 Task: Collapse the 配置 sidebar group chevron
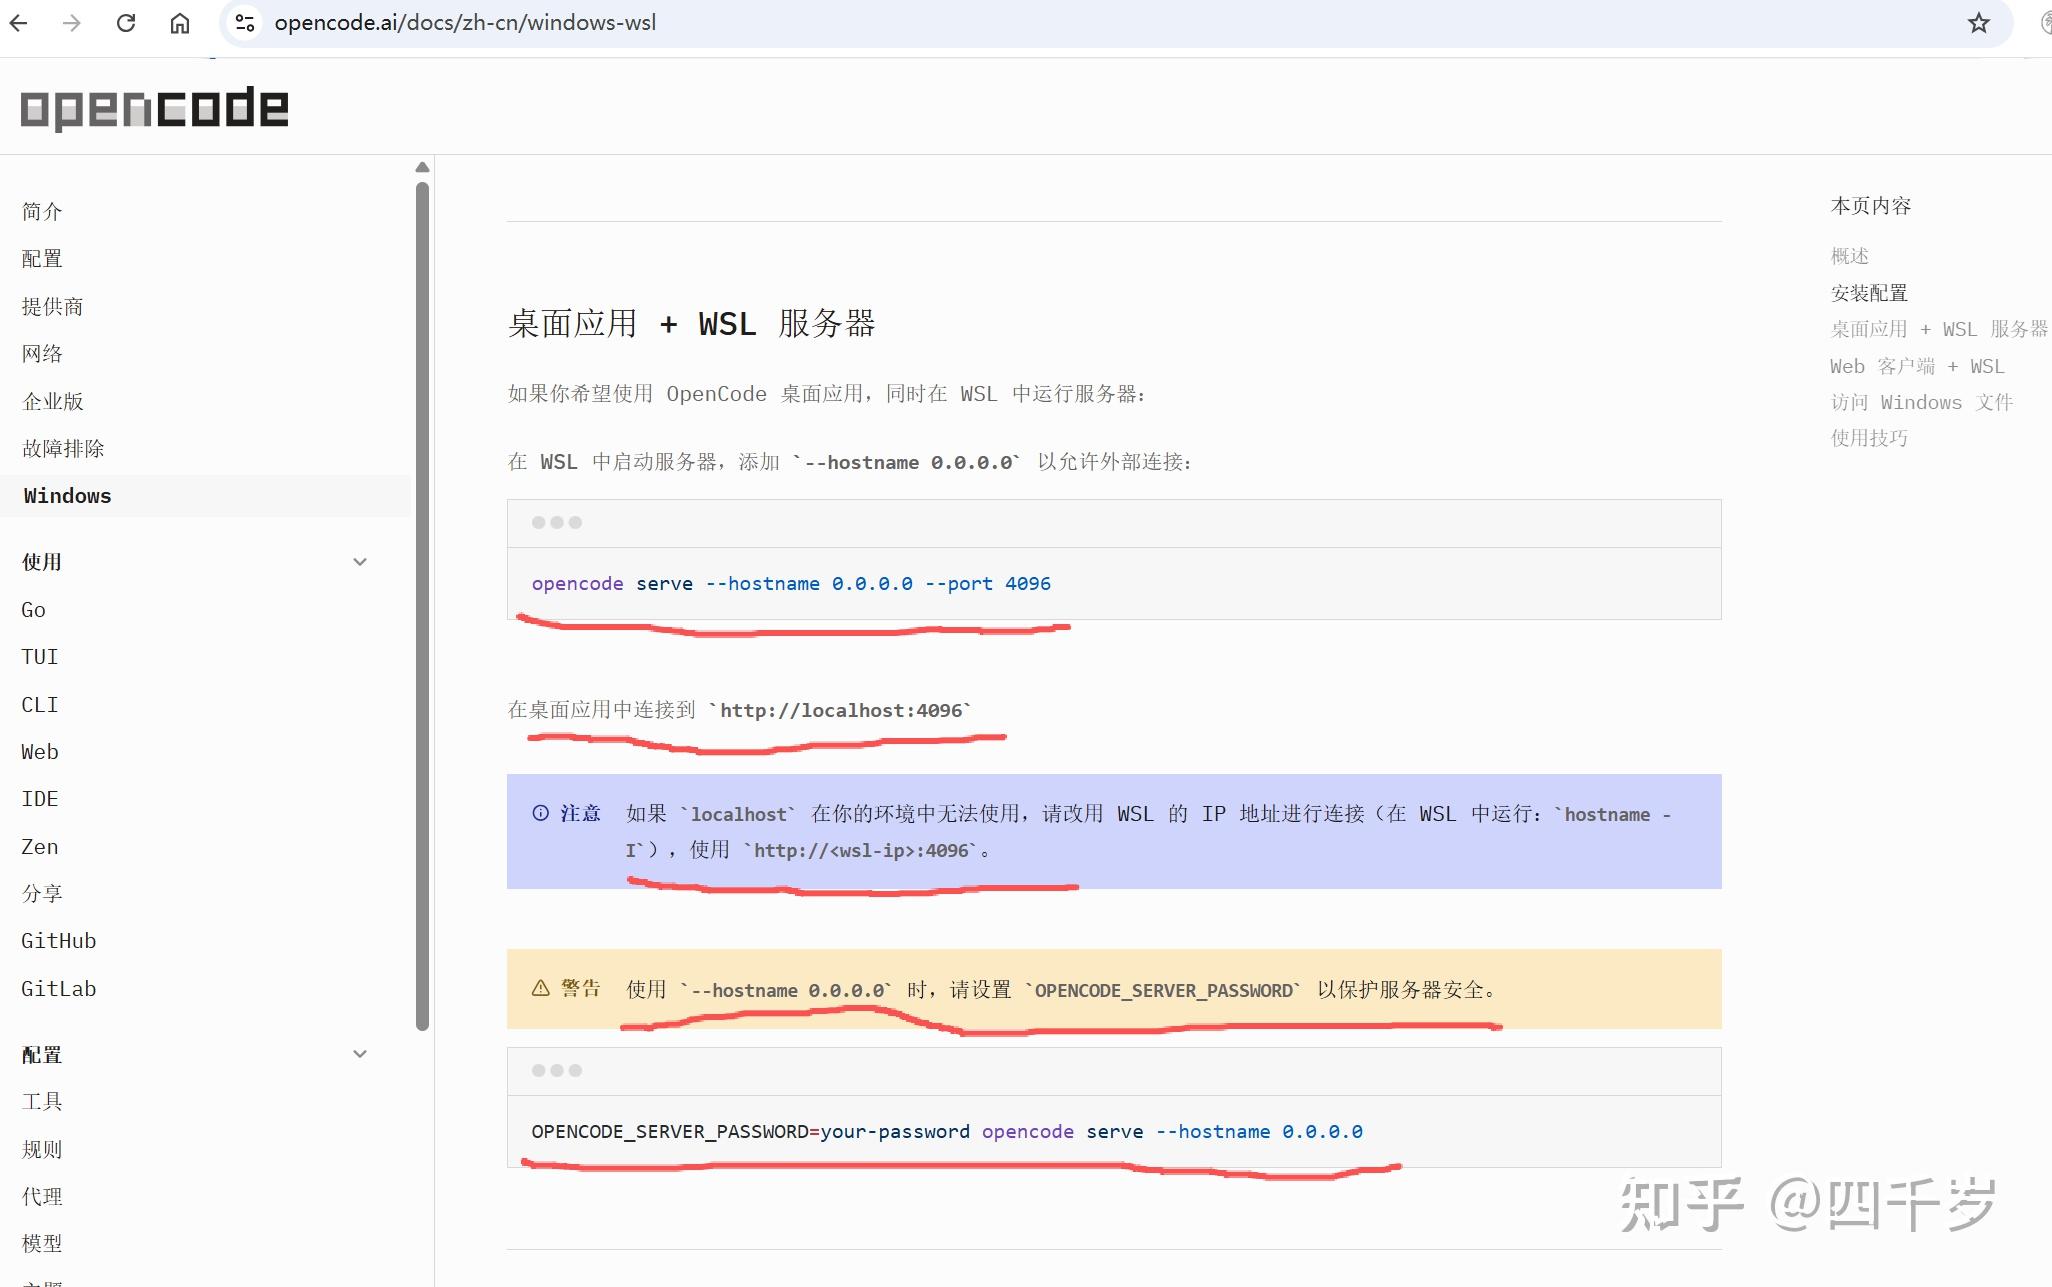360,1054
